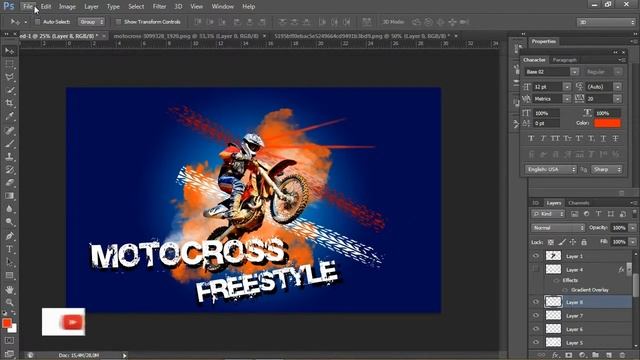
Task: Open the Filter menu
Action: pyautogui.click(x=159, y=7)
